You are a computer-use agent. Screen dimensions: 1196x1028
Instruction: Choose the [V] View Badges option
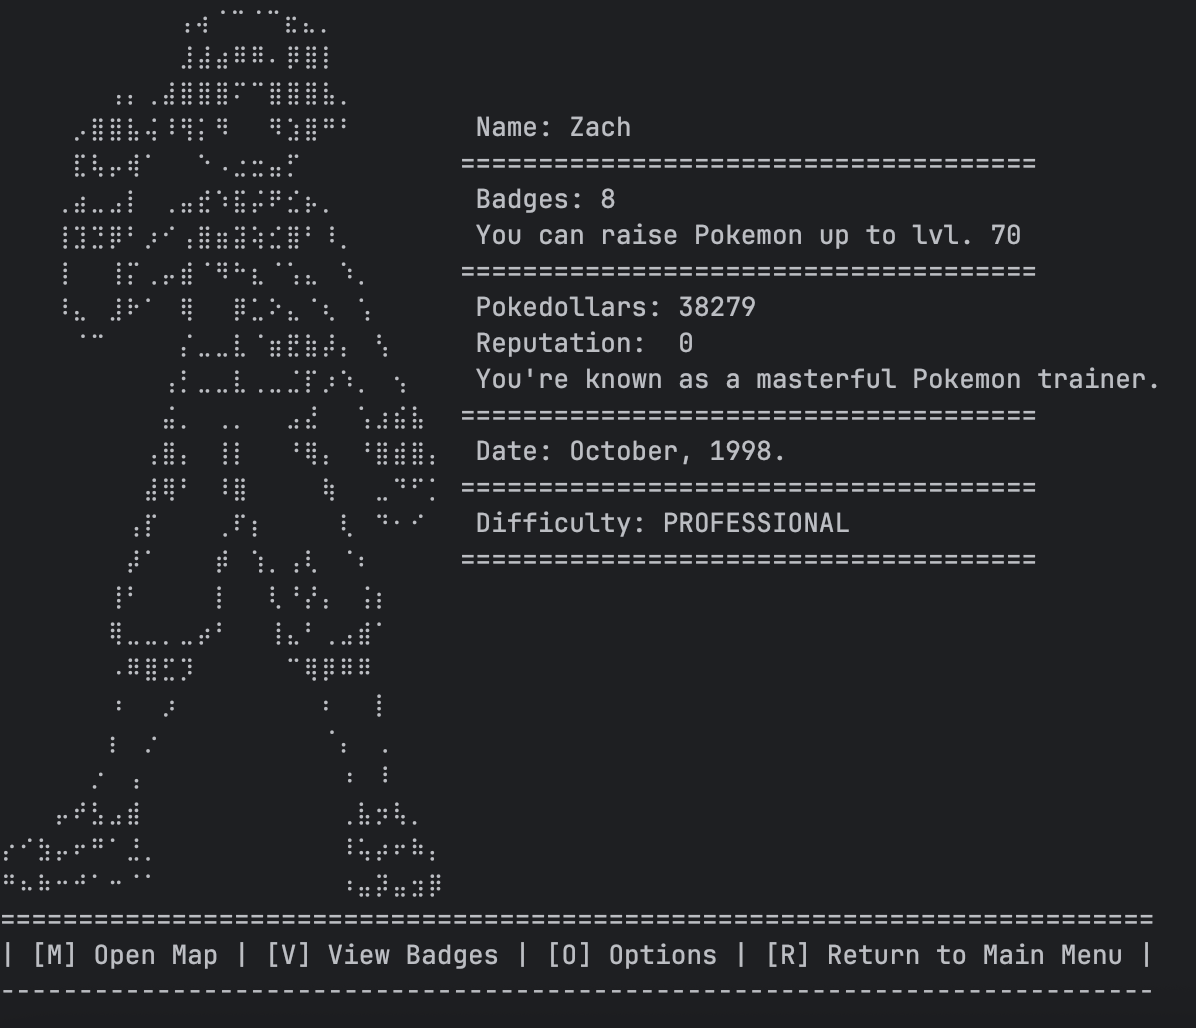click(382, 956)
